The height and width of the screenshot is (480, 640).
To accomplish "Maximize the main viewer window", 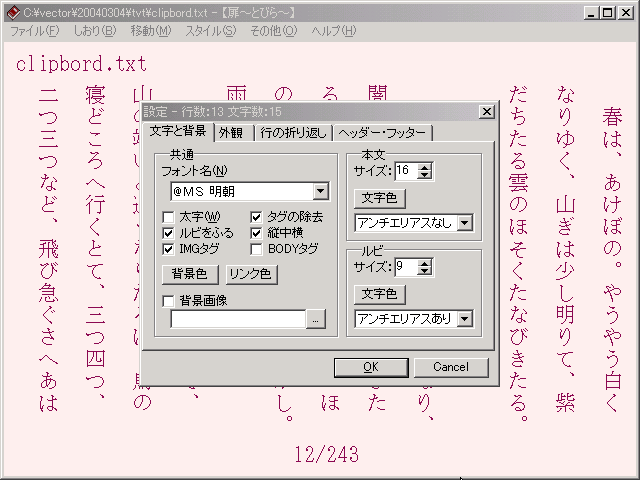I will pyautogui.click(x=607, y=13).
